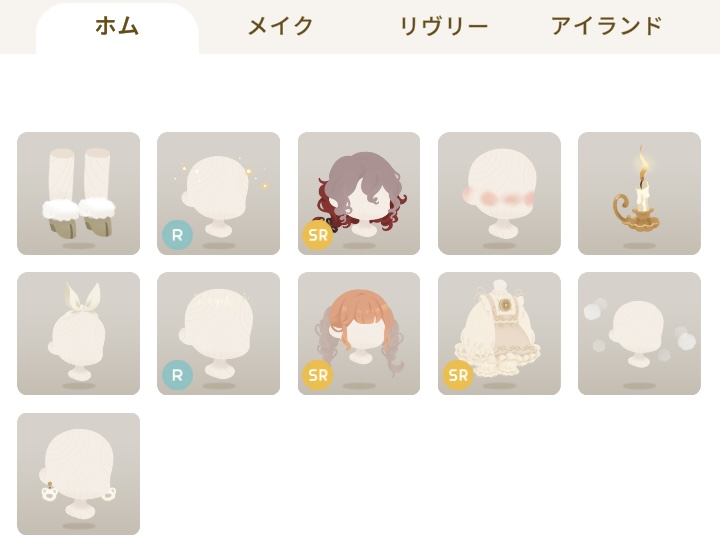Select the white bear earrings item

pyautogui.click(x=79, y=474)
